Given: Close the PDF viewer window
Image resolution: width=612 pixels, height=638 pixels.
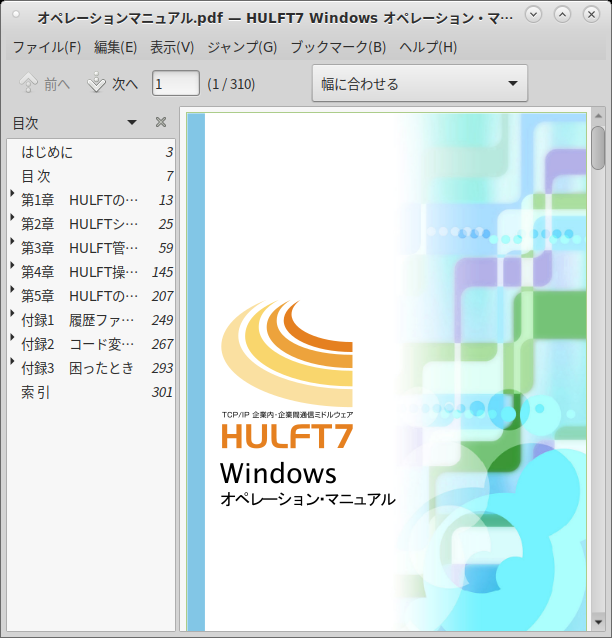Looking at the screenshot, I should tap(591, 15).
